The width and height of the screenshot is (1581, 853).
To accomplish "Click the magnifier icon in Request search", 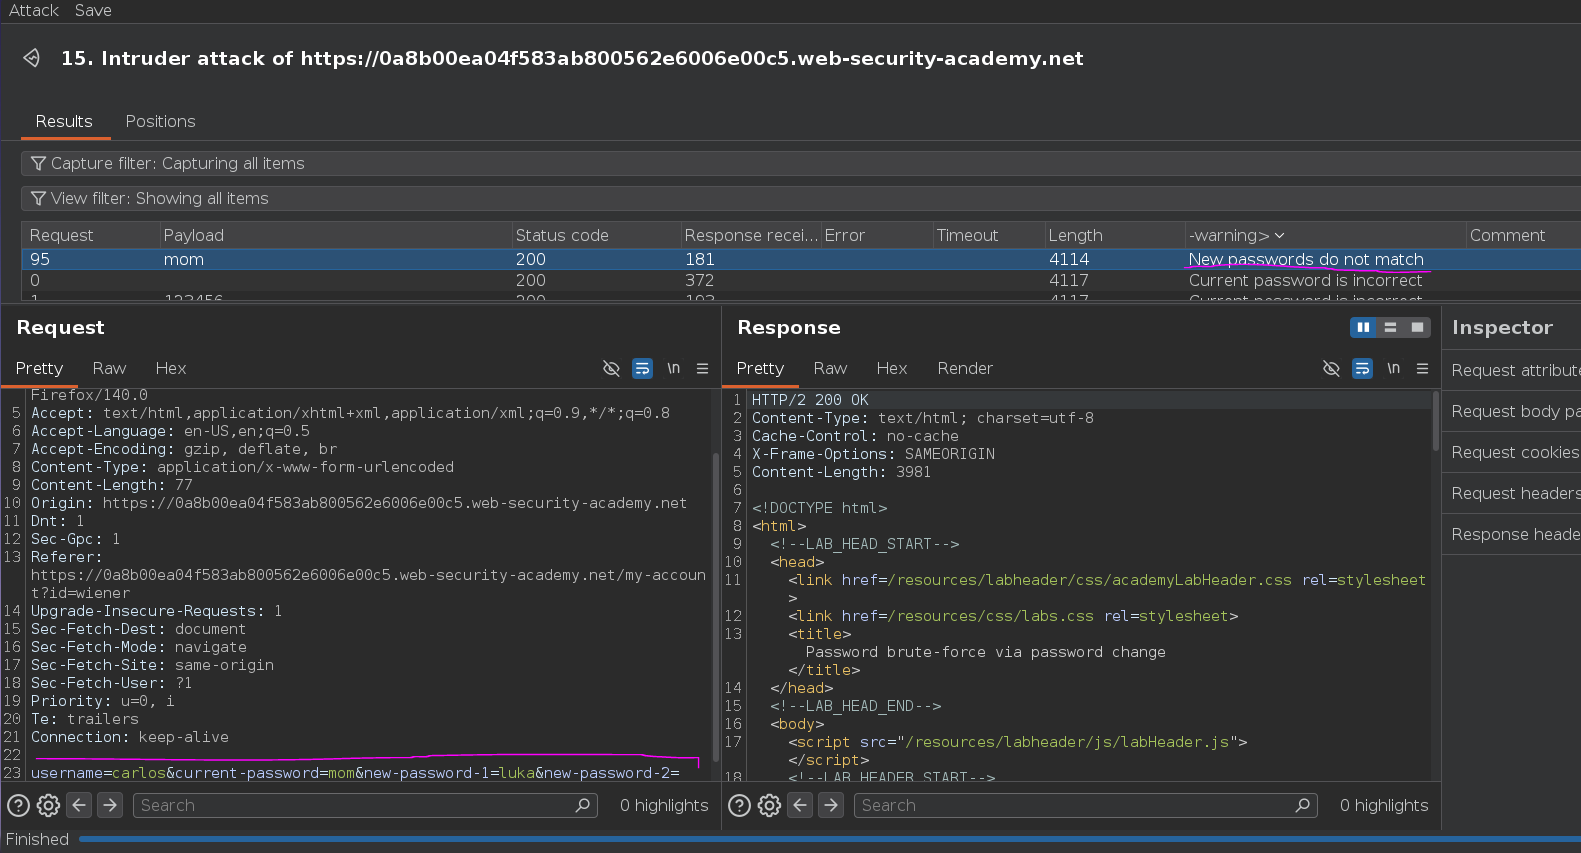I will pos(583,805).
